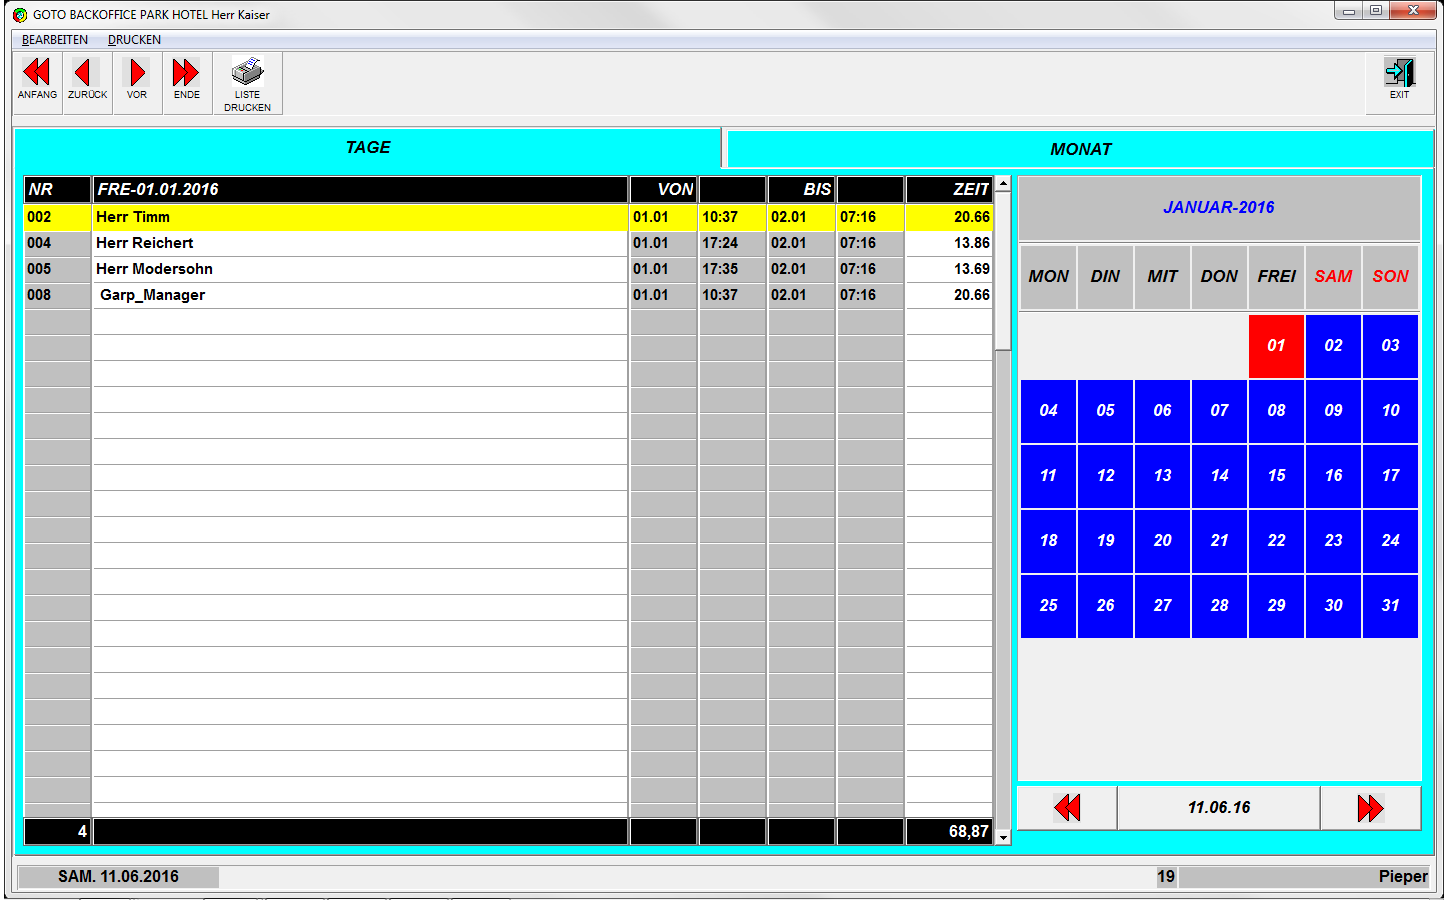1444x900 pixels.
Task: Jump to the end with ENDE icon
Action: 186,73
